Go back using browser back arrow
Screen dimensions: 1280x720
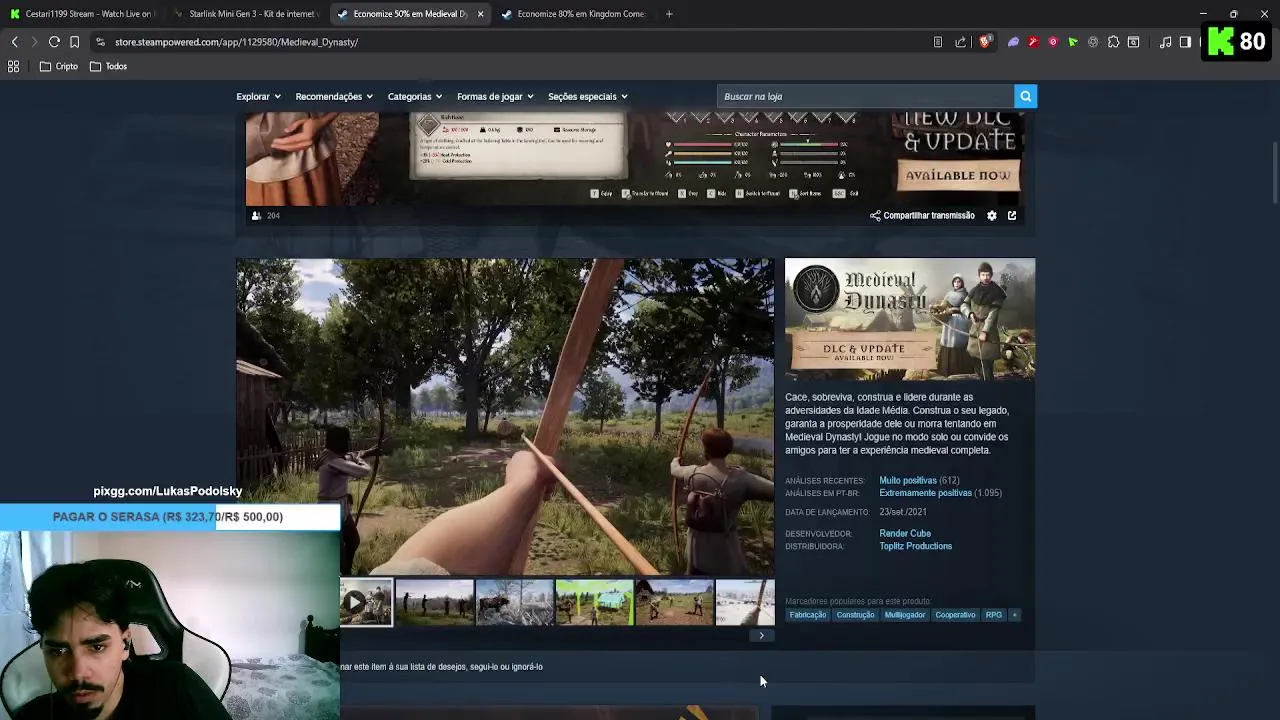click(14, 42)
